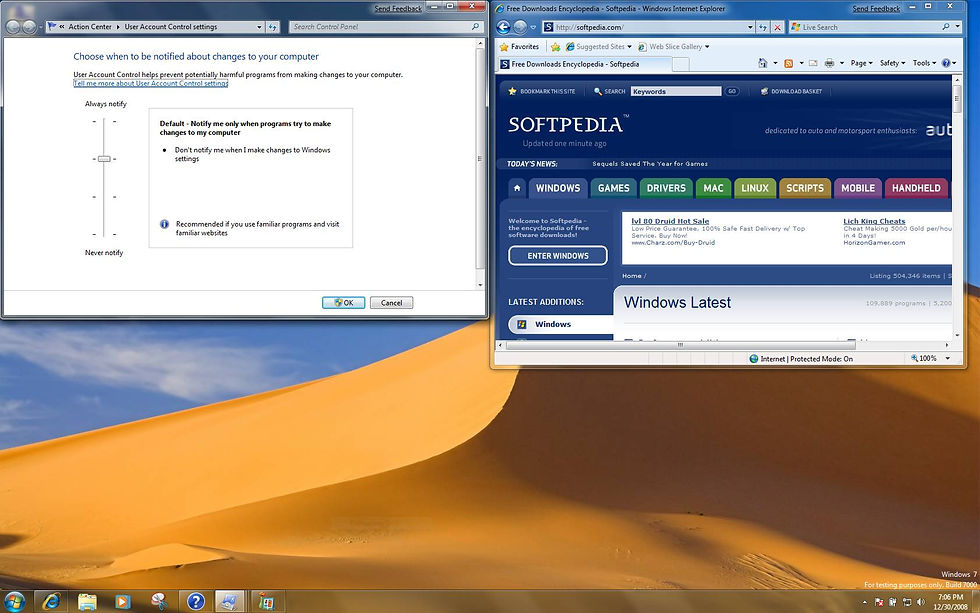The image size is (980, 613).
Task: Open the Print options dropdown arrow
Action: (x=841, y=63)
